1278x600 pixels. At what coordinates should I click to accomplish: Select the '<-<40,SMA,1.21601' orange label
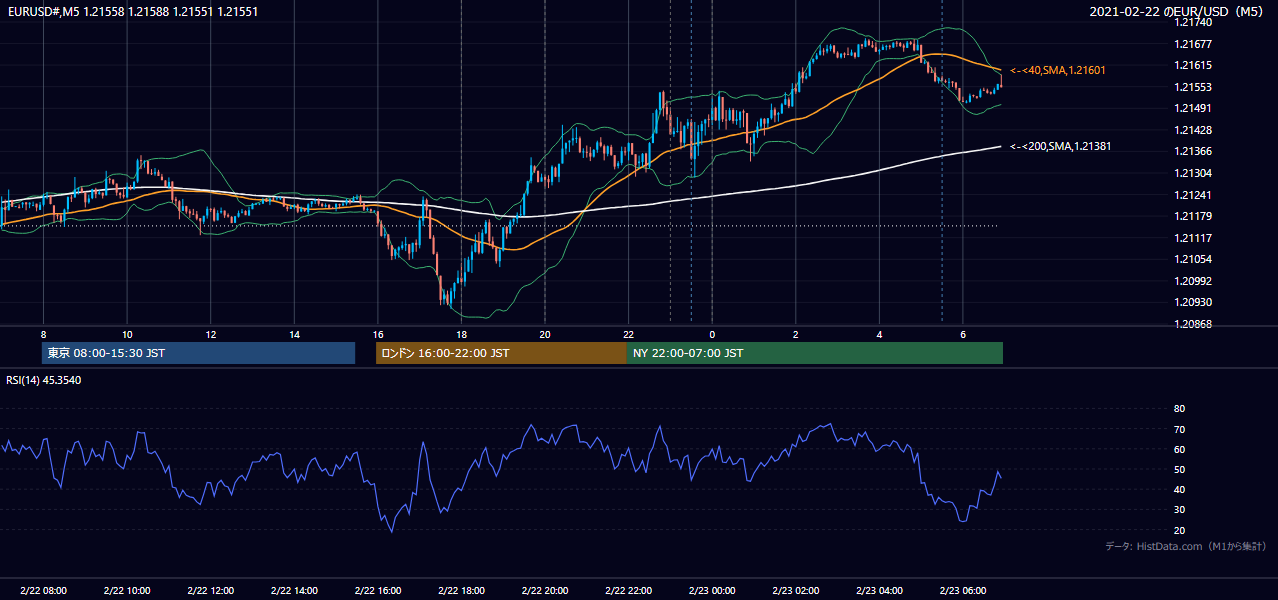[1057, 70]
